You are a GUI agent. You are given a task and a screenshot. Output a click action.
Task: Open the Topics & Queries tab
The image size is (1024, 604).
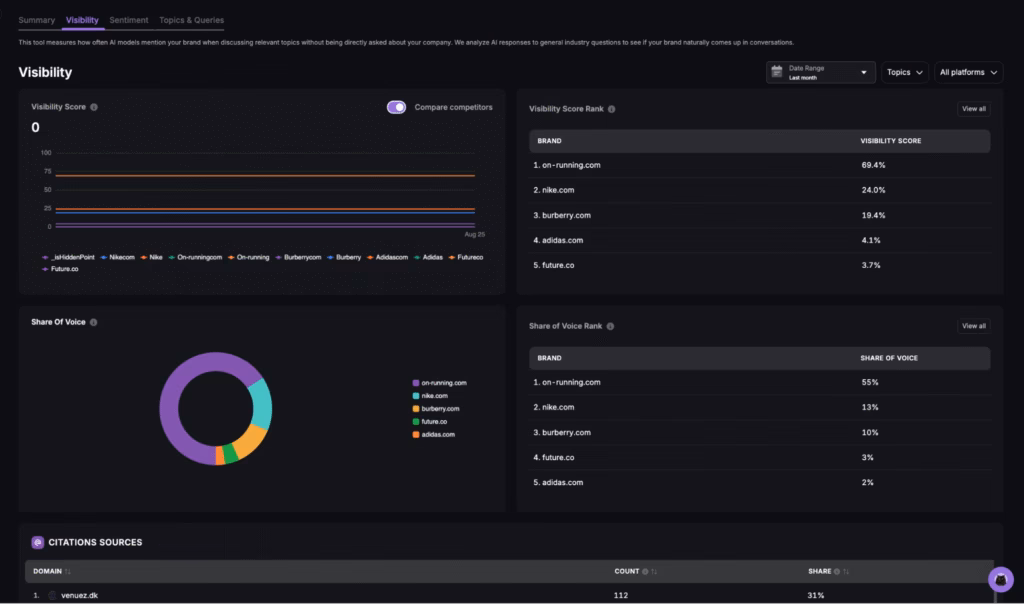pos(191,20)
